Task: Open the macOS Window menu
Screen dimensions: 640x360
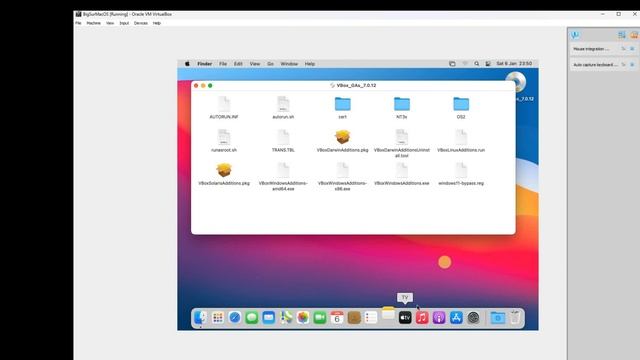Action: [x=289, y=64]
